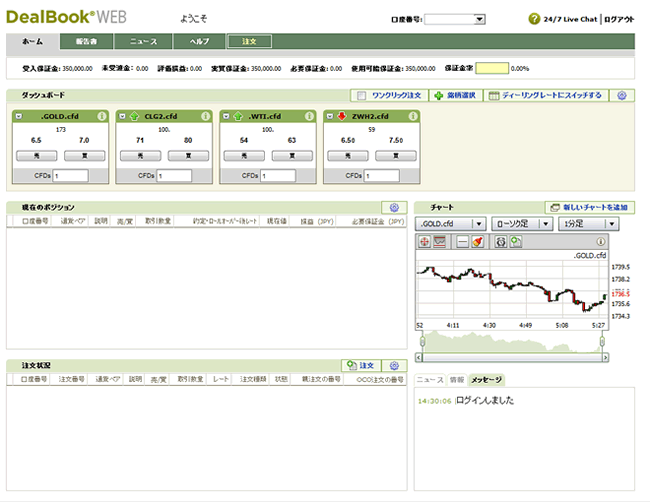The height and width of the screenshot is (502, 650).
Task: Click the buy button on CLG2.cfd
Action: pos(188,156)
